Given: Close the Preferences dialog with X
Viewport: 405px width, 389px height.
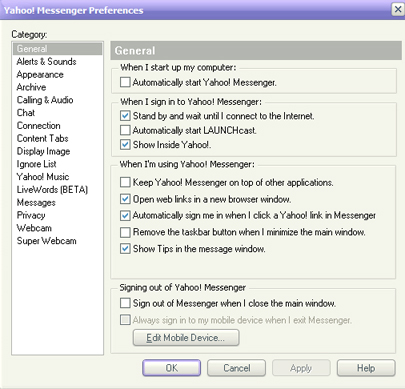Looking at the screenshot, I should click(x=398, y=9).
